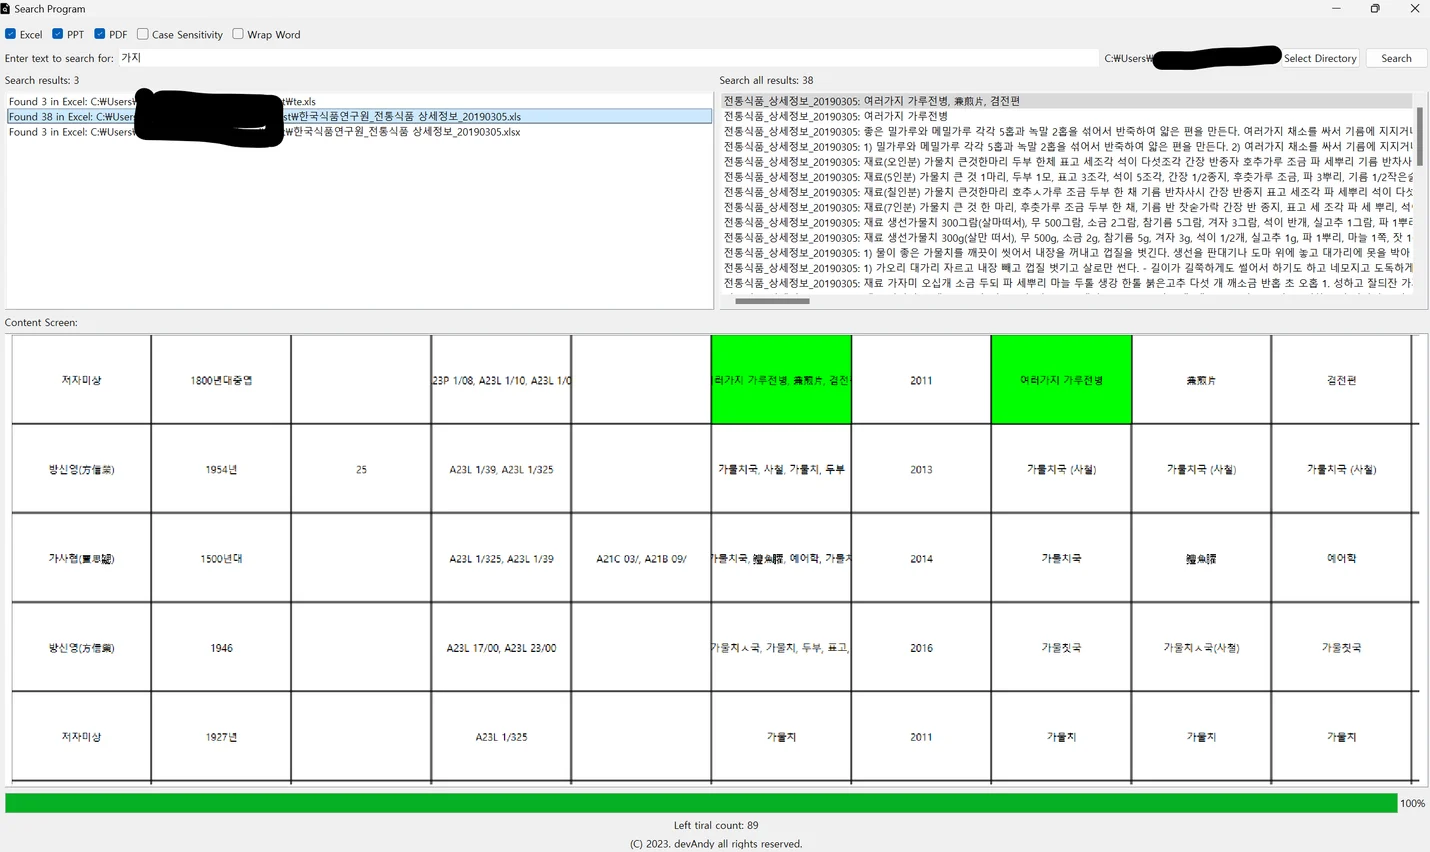The height and width of the screenshot is (852, 1430).
Task: Select result ending in 20190305.xlsx
Action: click(359, 132)
